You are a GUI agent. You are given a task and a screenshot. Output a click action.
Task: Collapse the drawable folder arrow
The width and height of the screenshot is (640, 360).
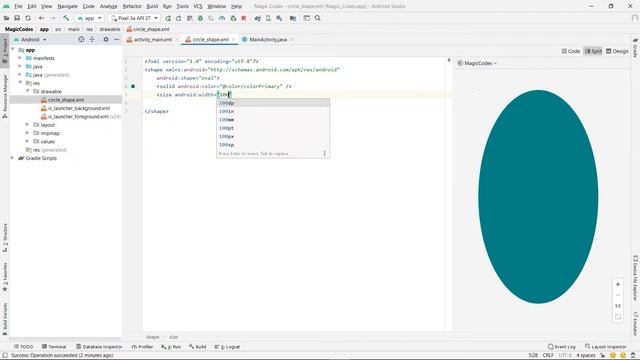pos(28,91)
